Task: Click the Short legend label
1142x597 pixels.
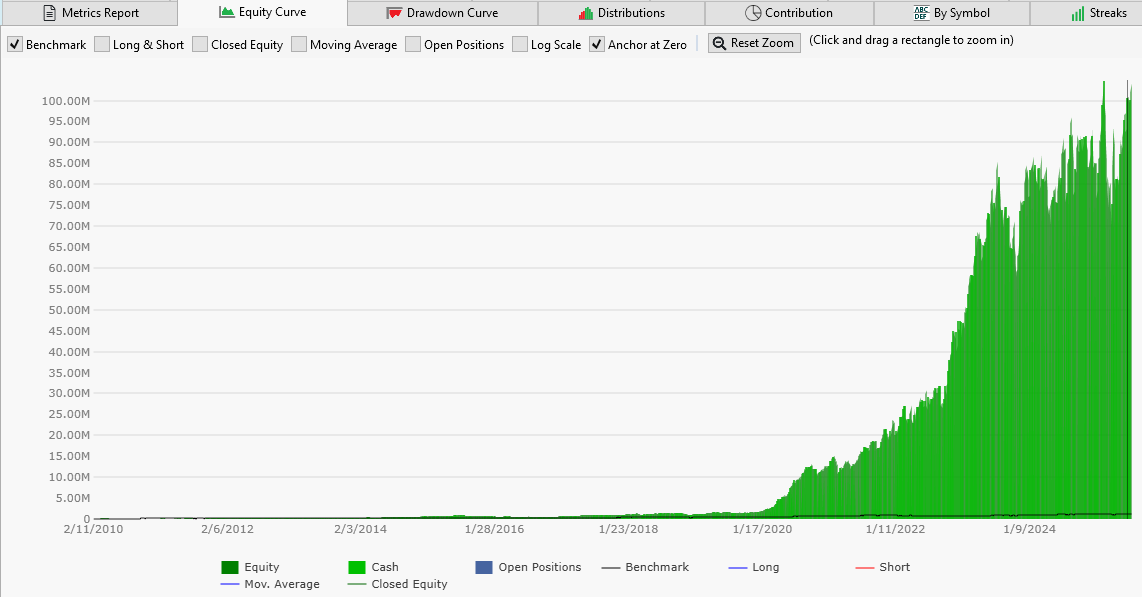Action: (x=894, y=567)
